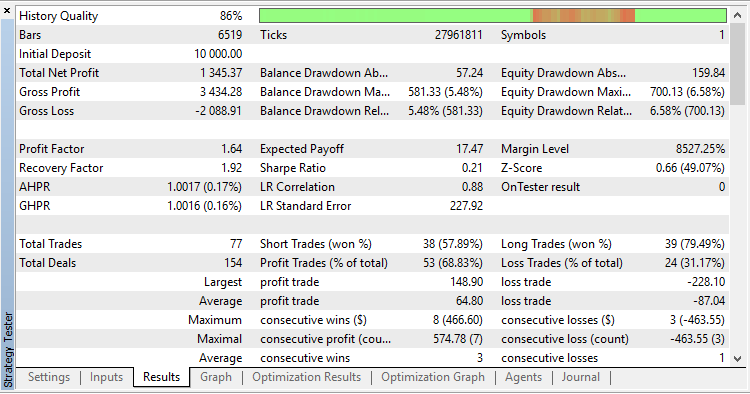This screenshot has width=750, height=394.
Task: Click the vertical scrollbar thumb
Action: click(x=738, y=63)
